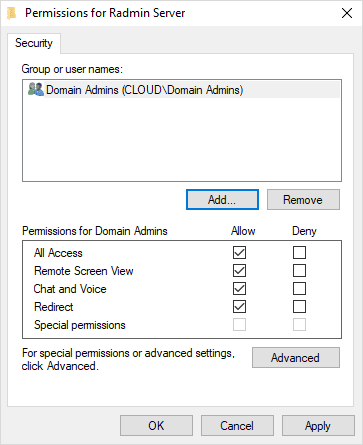Check Deny for Redirect permission
This screenshot has width=363, height=445.
point(299,307)
